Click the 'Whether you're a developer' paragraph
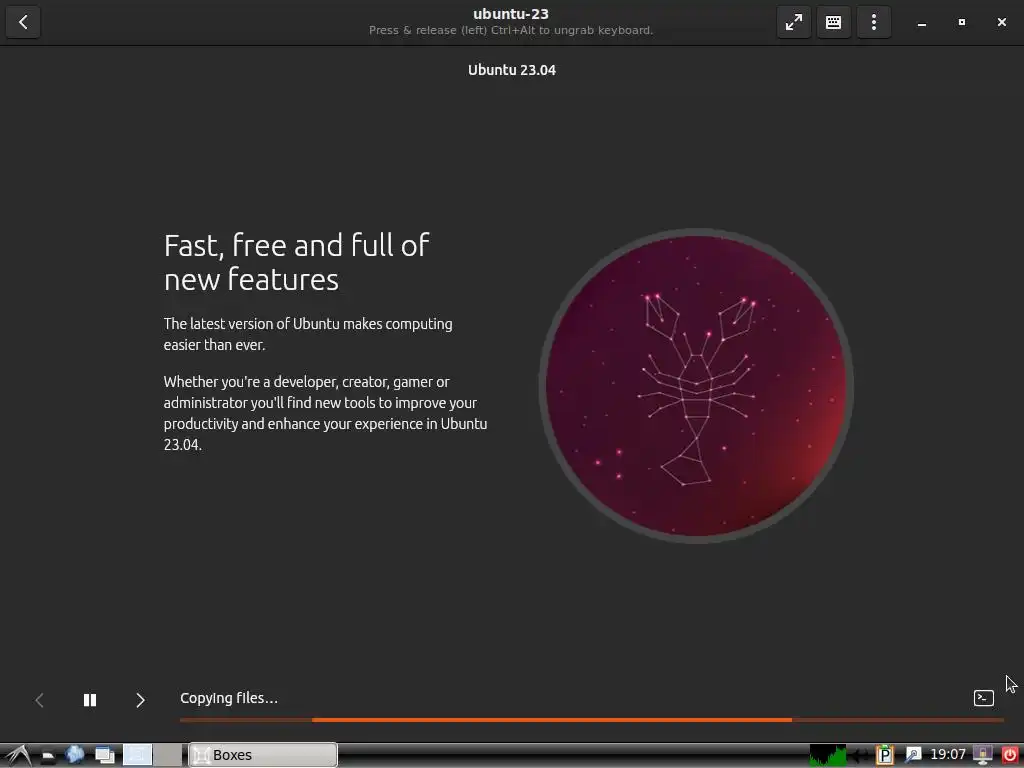 [x=325, y=413]
